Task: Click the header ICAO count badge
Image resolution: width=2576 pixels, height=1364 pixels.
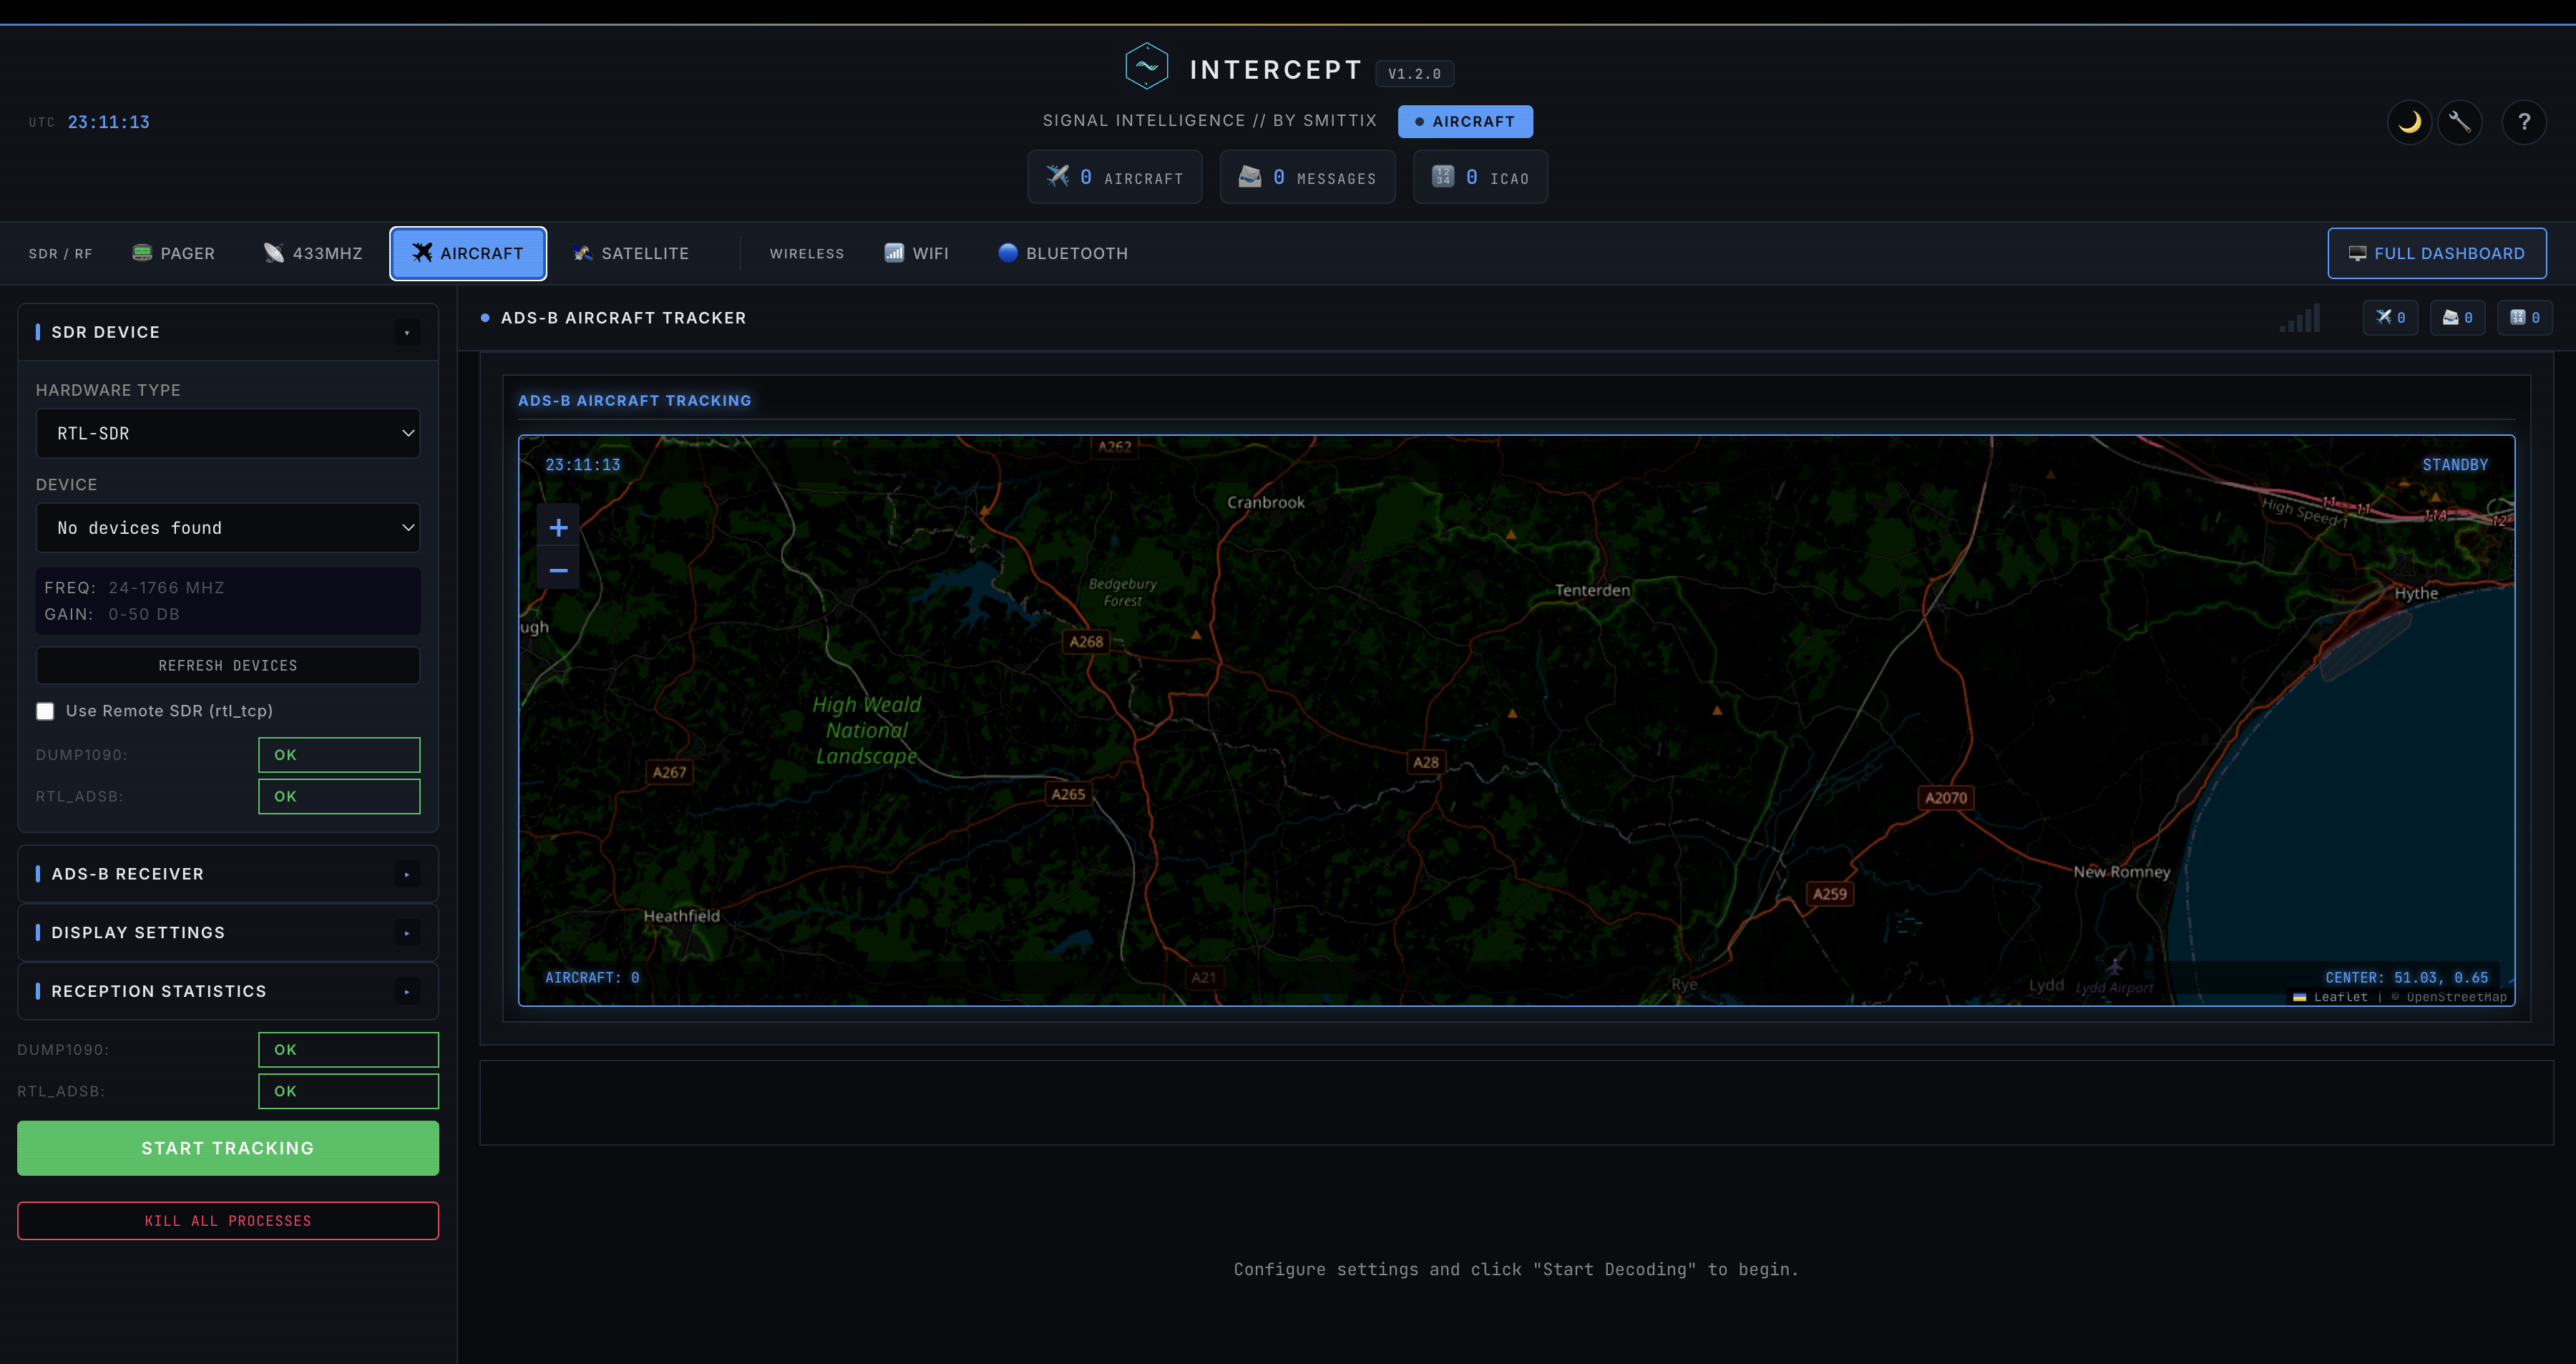Action: pos(1480,177)
